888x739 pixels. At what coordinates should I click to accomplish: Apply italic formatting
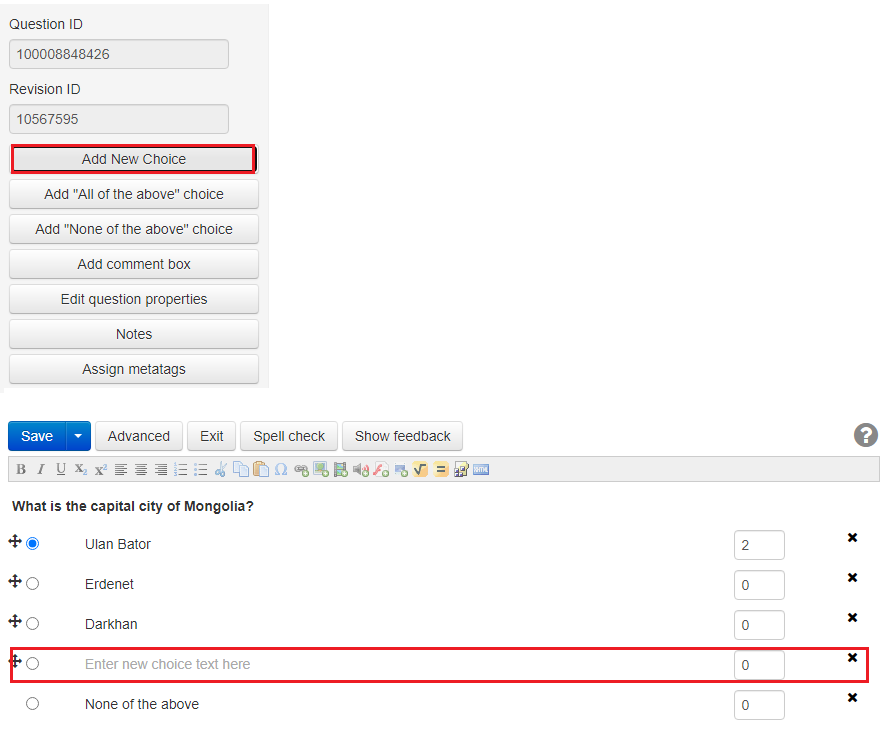[x=41, y=469]
